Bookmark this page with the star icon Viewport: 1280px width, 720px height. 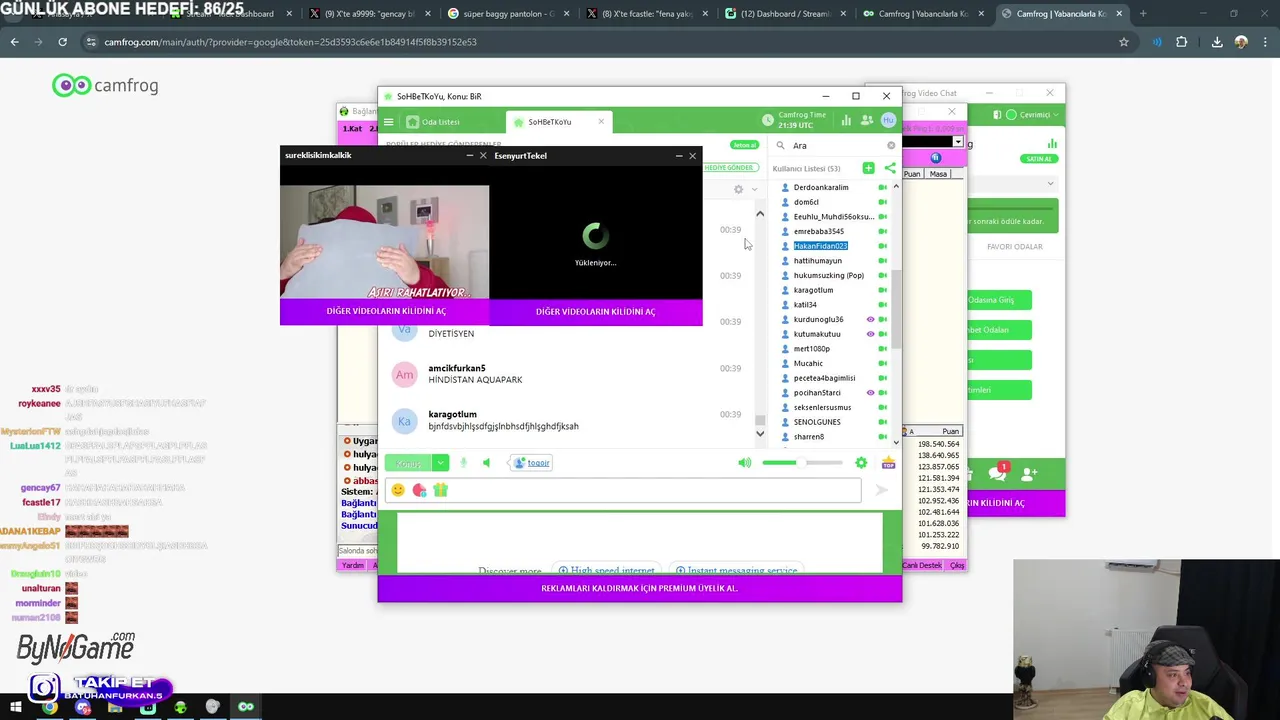click(1124, 42)
